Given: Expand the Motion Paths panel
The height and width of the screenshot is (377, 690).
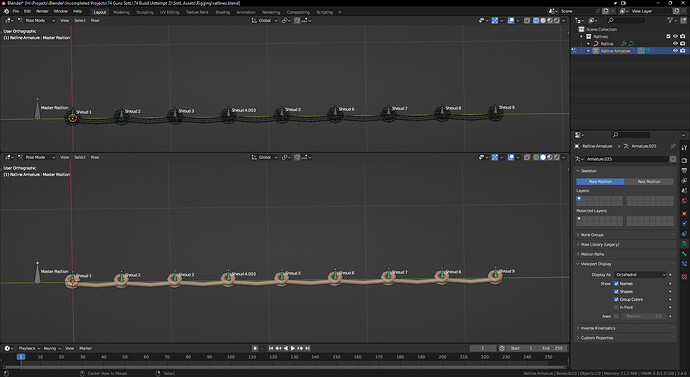Looking at the screenshot, I should [x=592, y=254].
